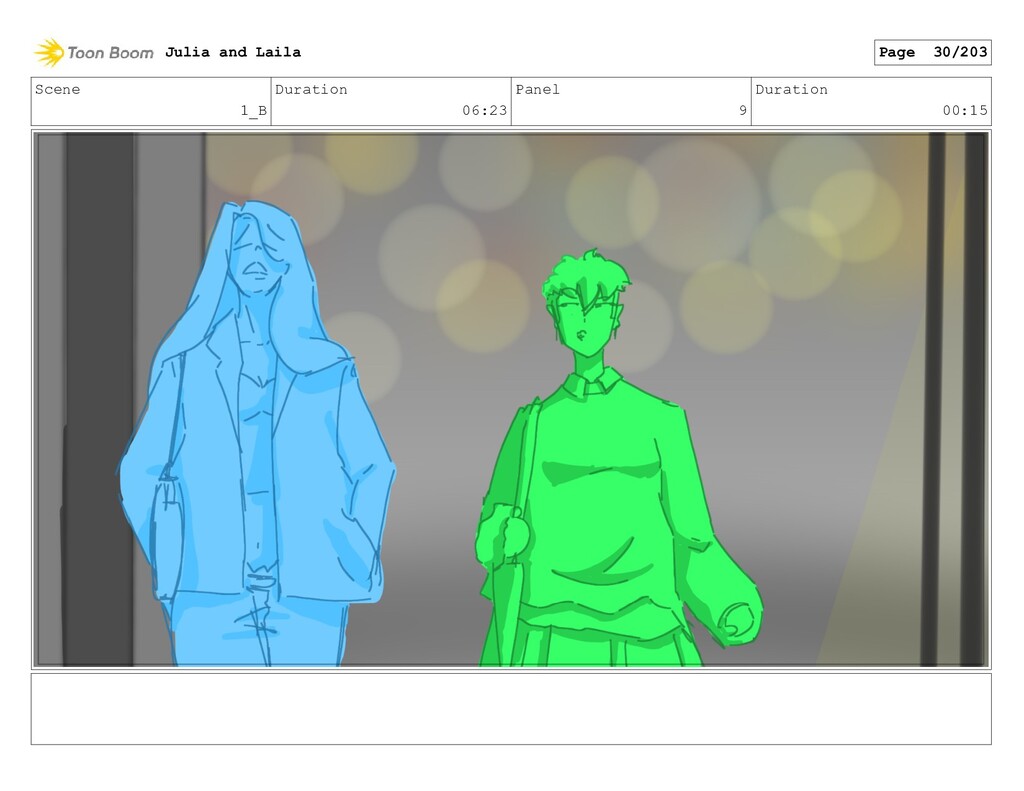This screenshot has height=791, width=1024.
Task: Click the 'Panel' label
Action: pyautogui.click(x=537, y=89)
